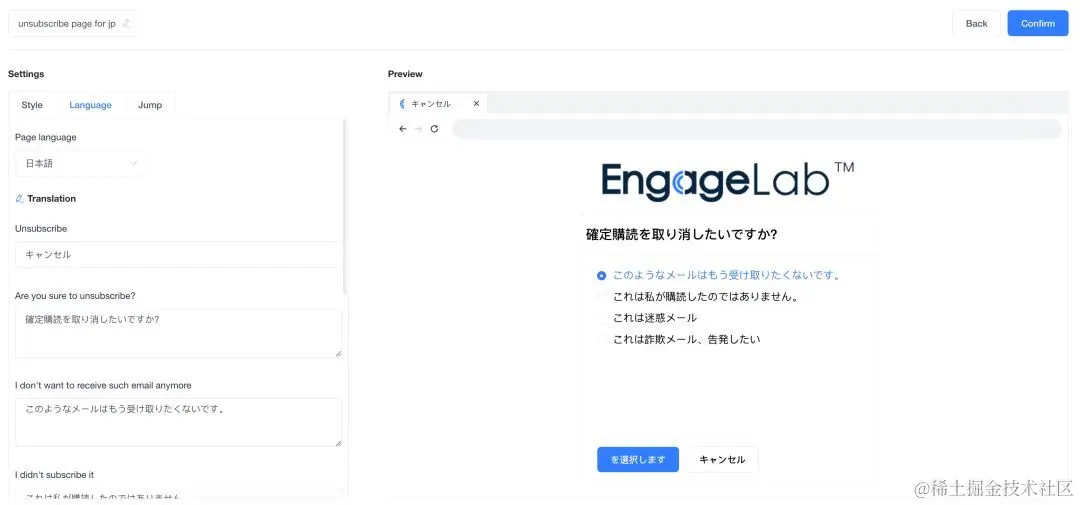Image resolution: width=1080 pixels, height=505 pixels.
Task: Switch to the Style tab
Action: pyautogui.click(x=32, y=105)
